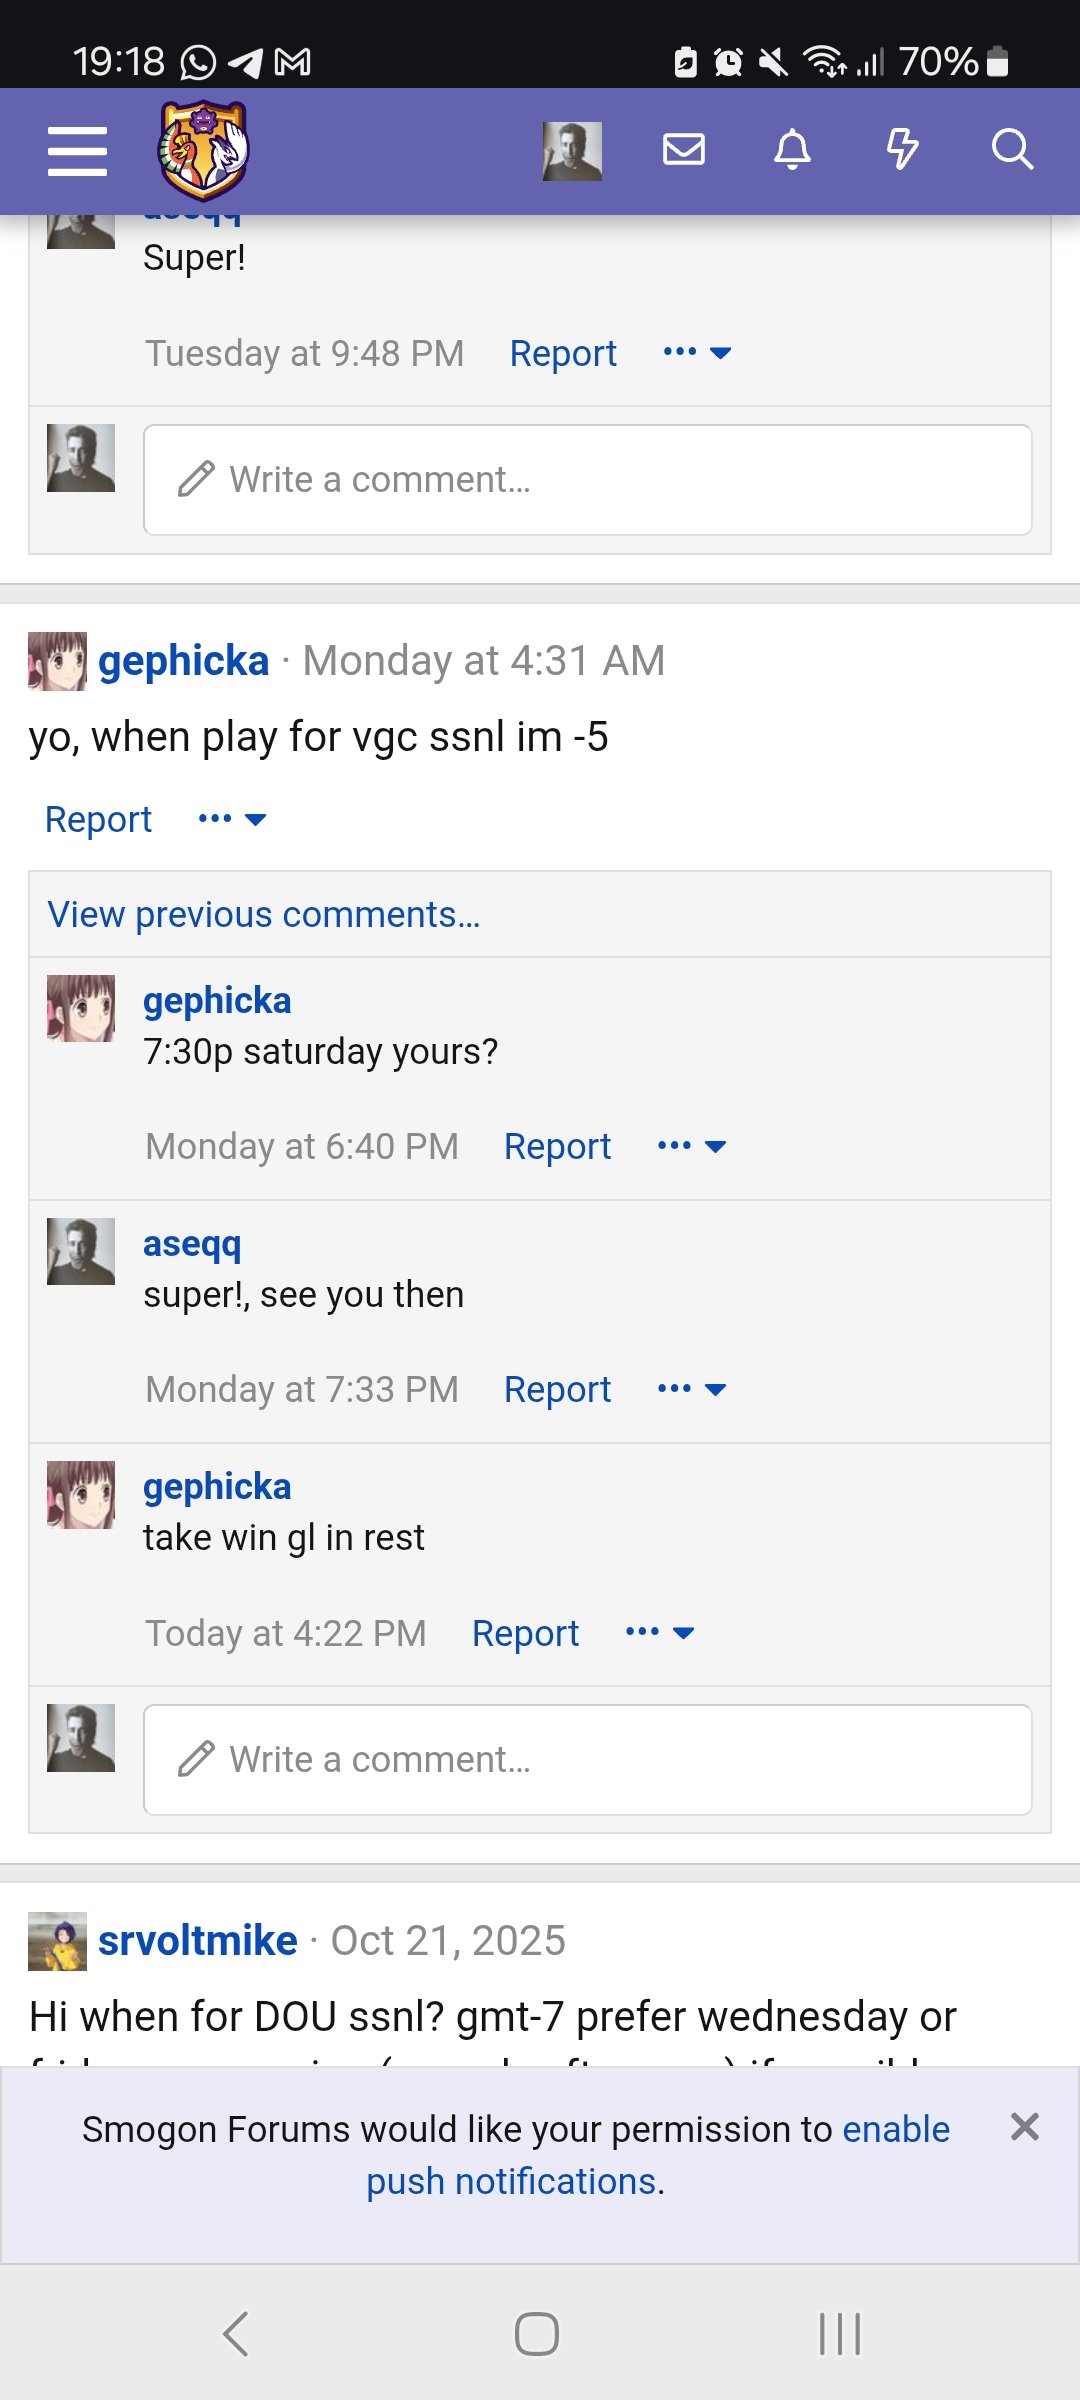The image size is (1080, 2400).
Task: Click View previous comments link
Action: click(x=264, y=914)
